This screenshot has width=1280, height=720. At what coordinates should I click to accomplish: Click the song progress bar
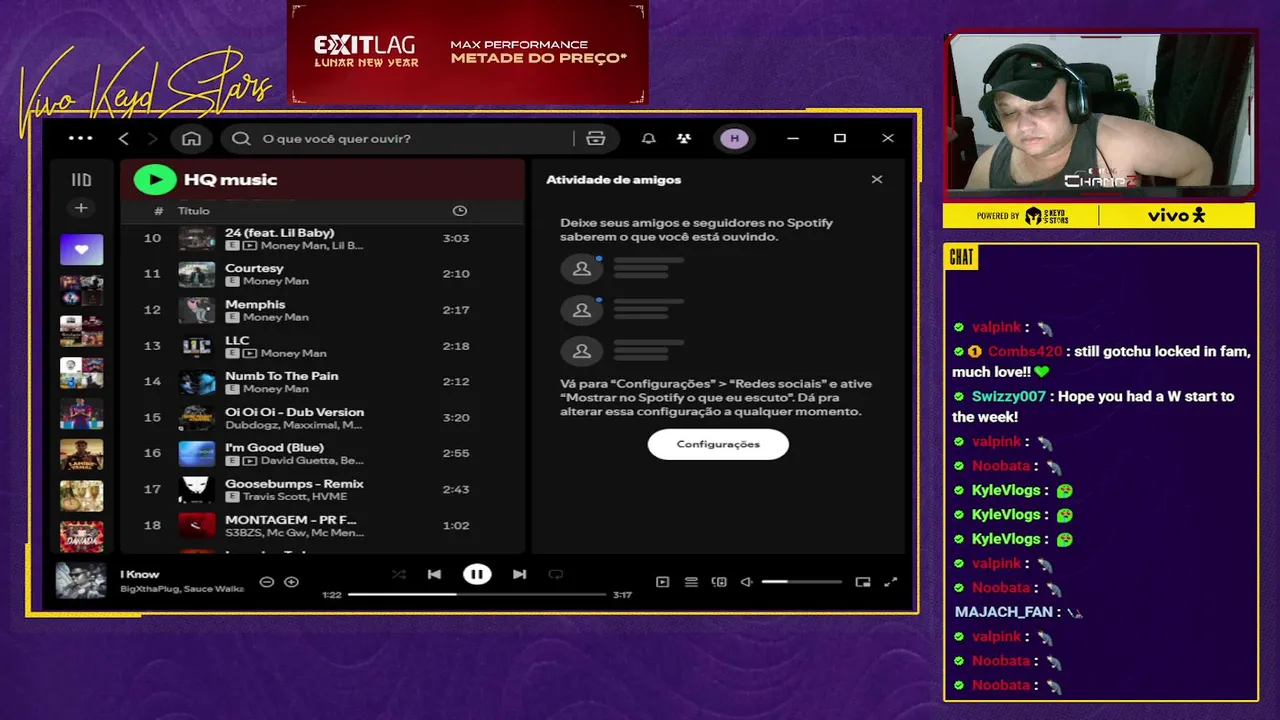pyautogui.click(x=477, y=594)
